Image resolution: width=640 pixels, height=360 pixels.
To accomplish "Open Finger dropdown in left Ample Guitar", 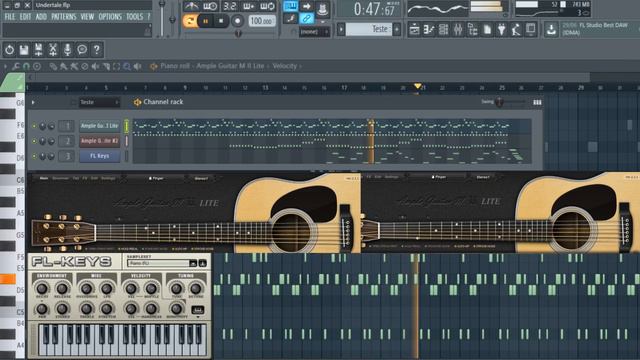I will pos(156,178).
